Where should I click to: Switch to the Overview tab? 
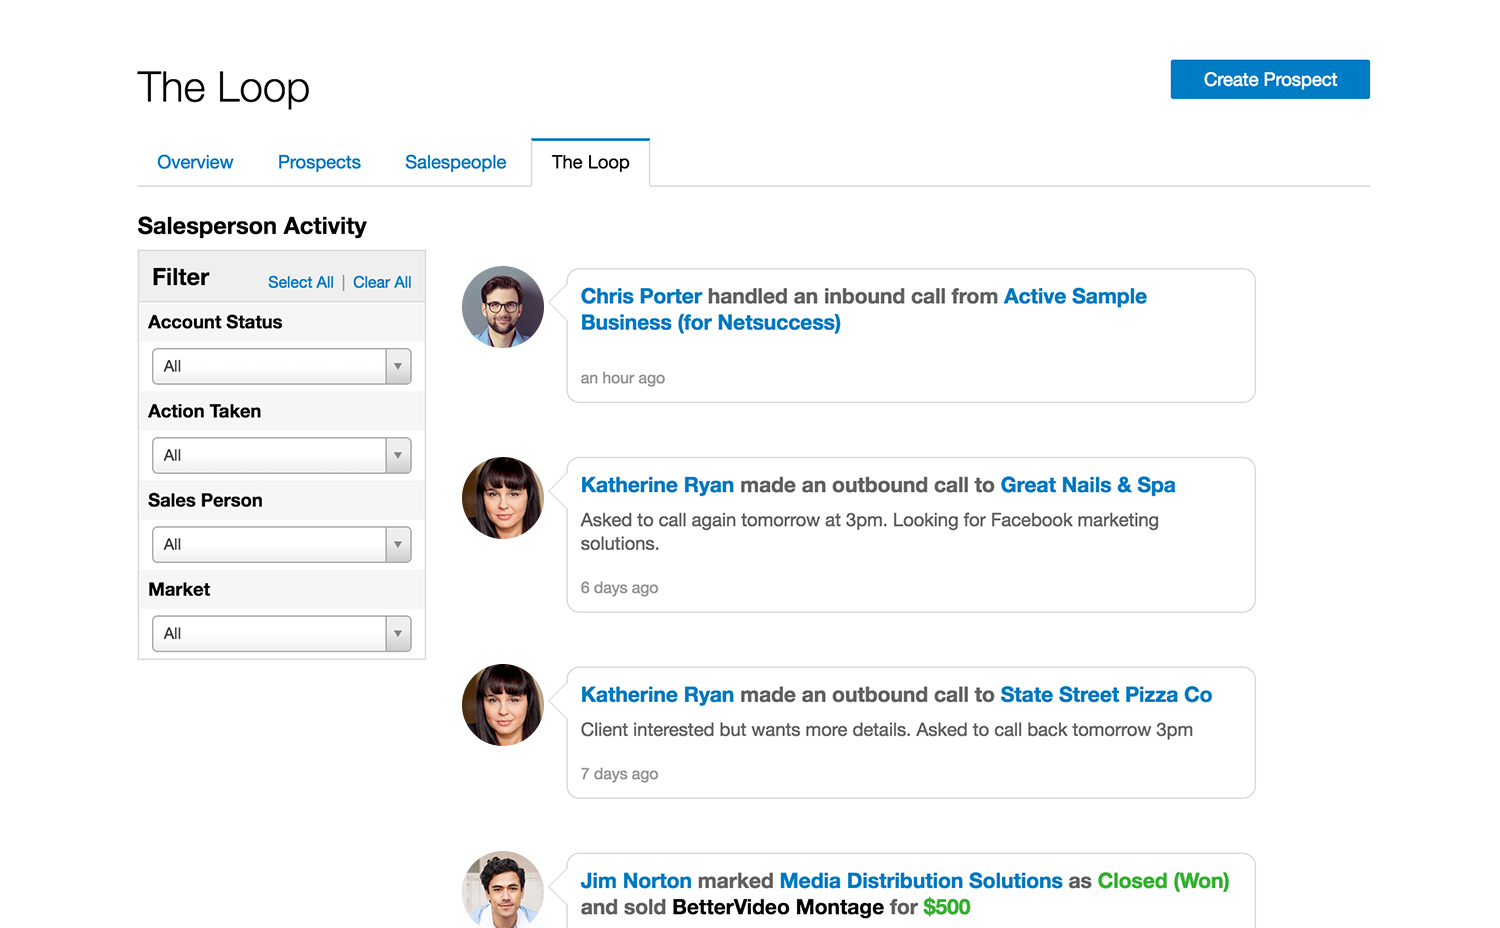pyautogui.click(x=195, y=162)
